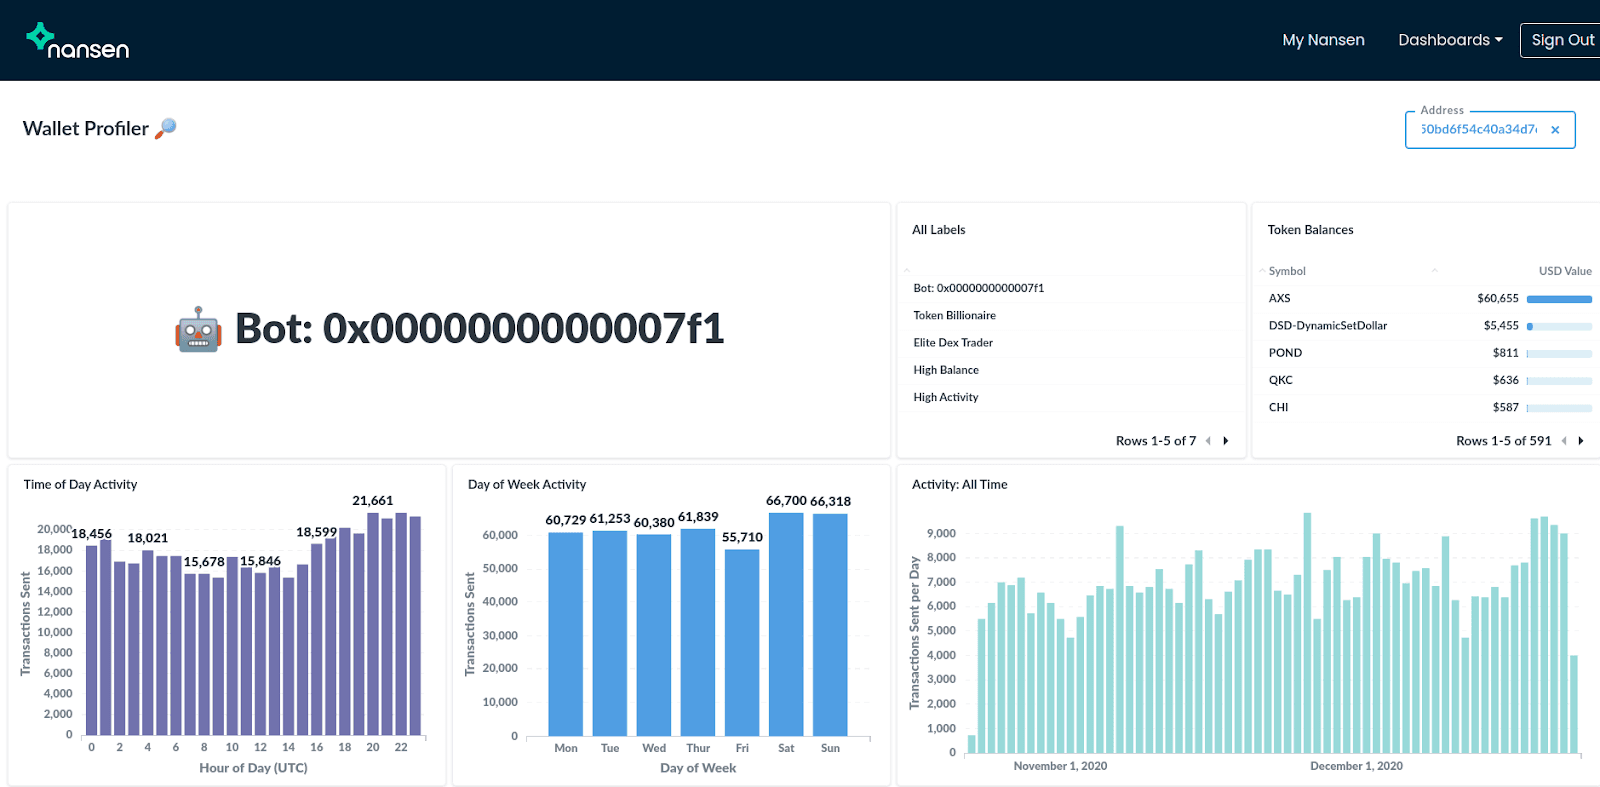Select the Elite Dex Trader label

pos(953,342)
